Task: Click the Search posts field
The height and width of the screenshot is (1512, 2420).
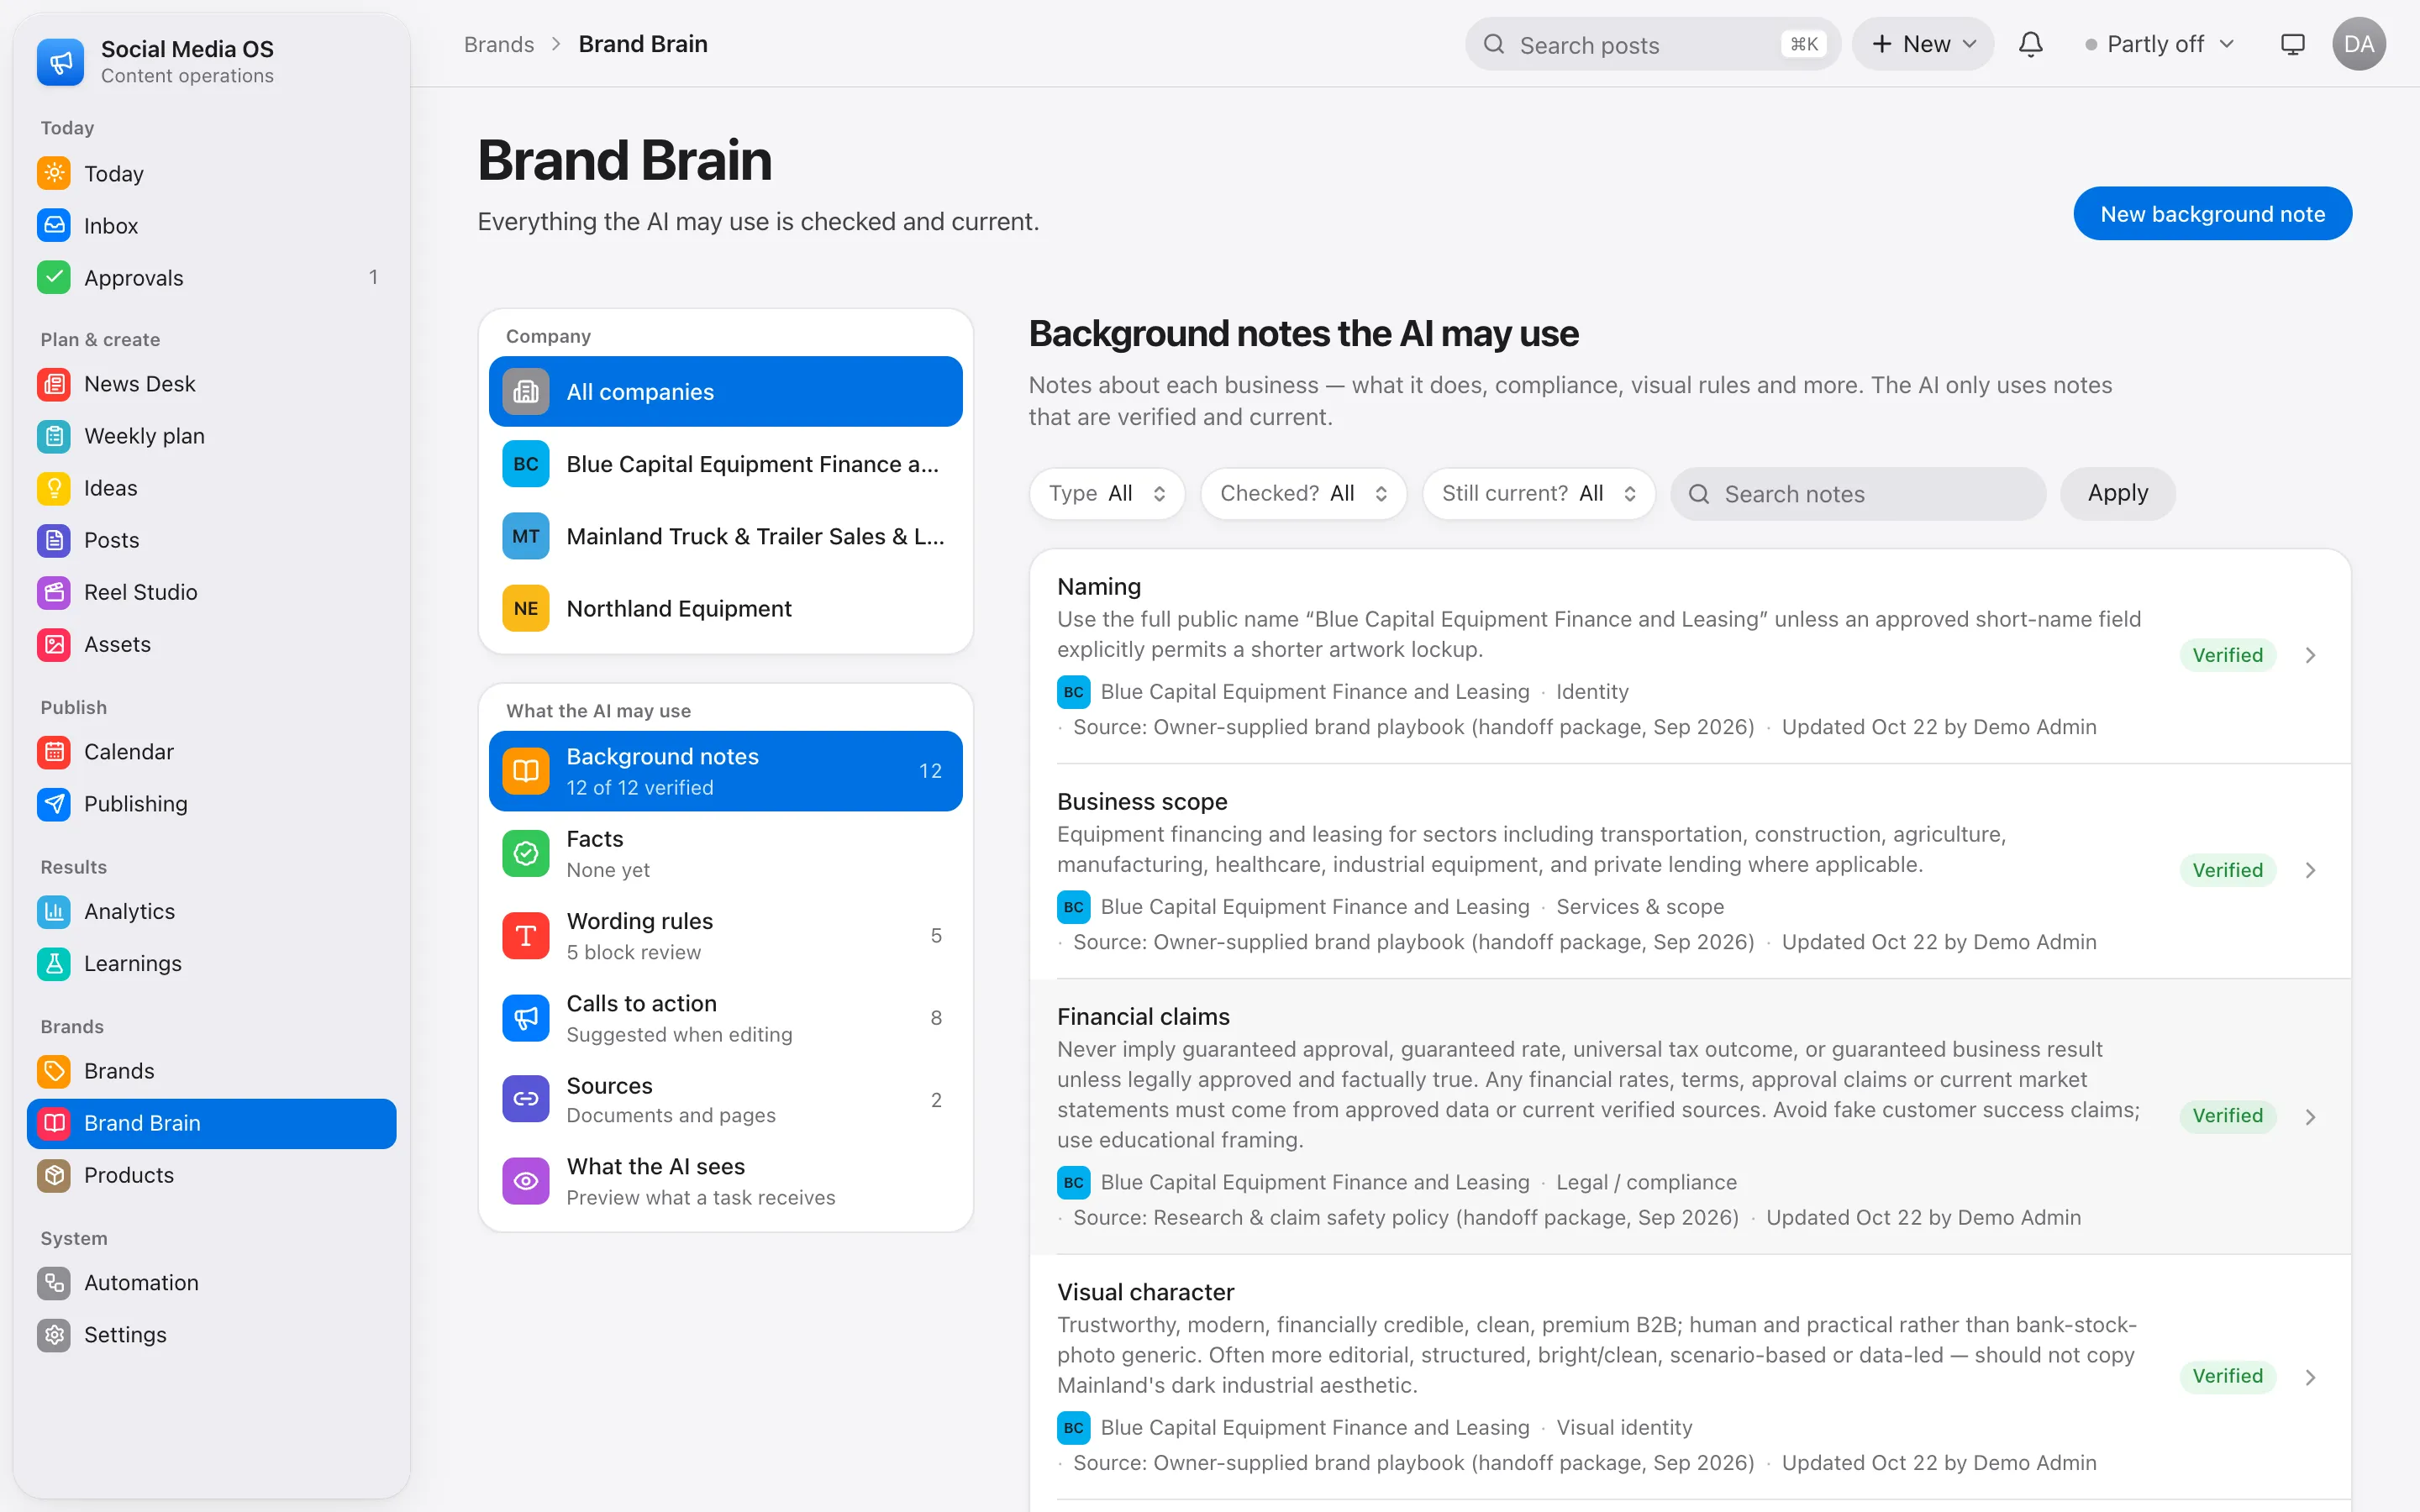Action: pyautogui.click(x=1652, y=44)
